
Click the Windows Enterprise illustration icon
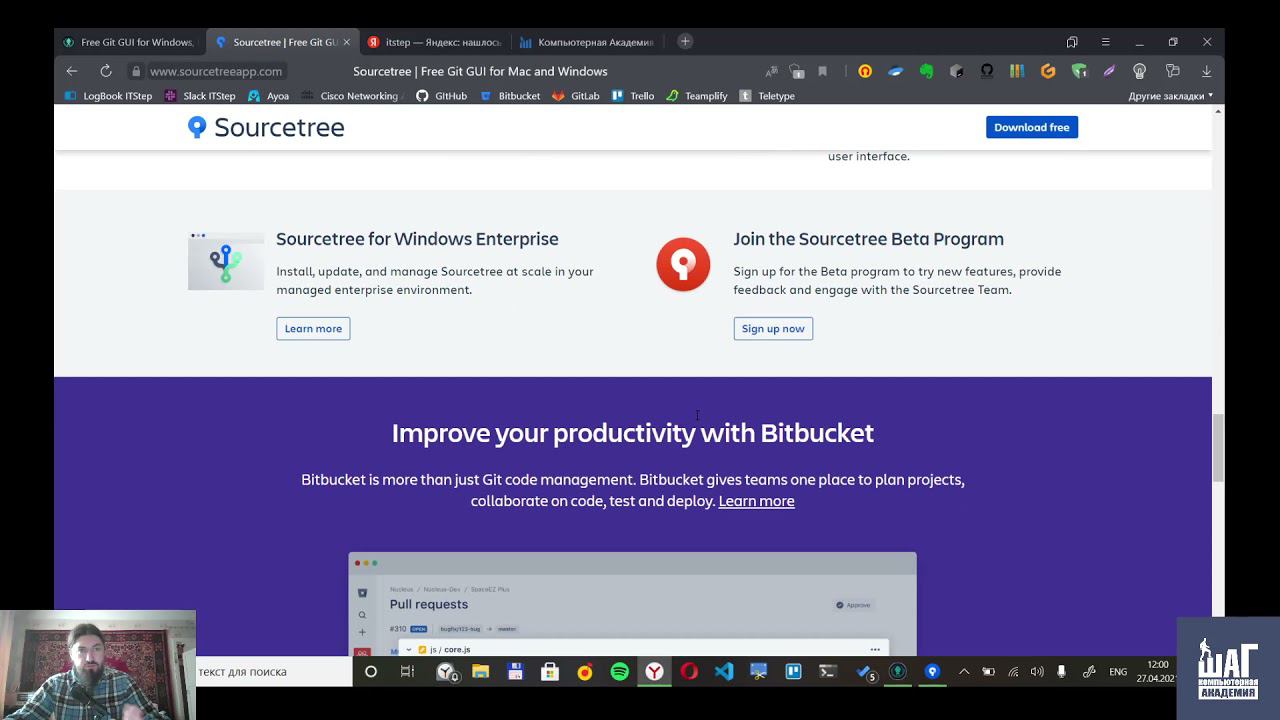coord(226,261)
